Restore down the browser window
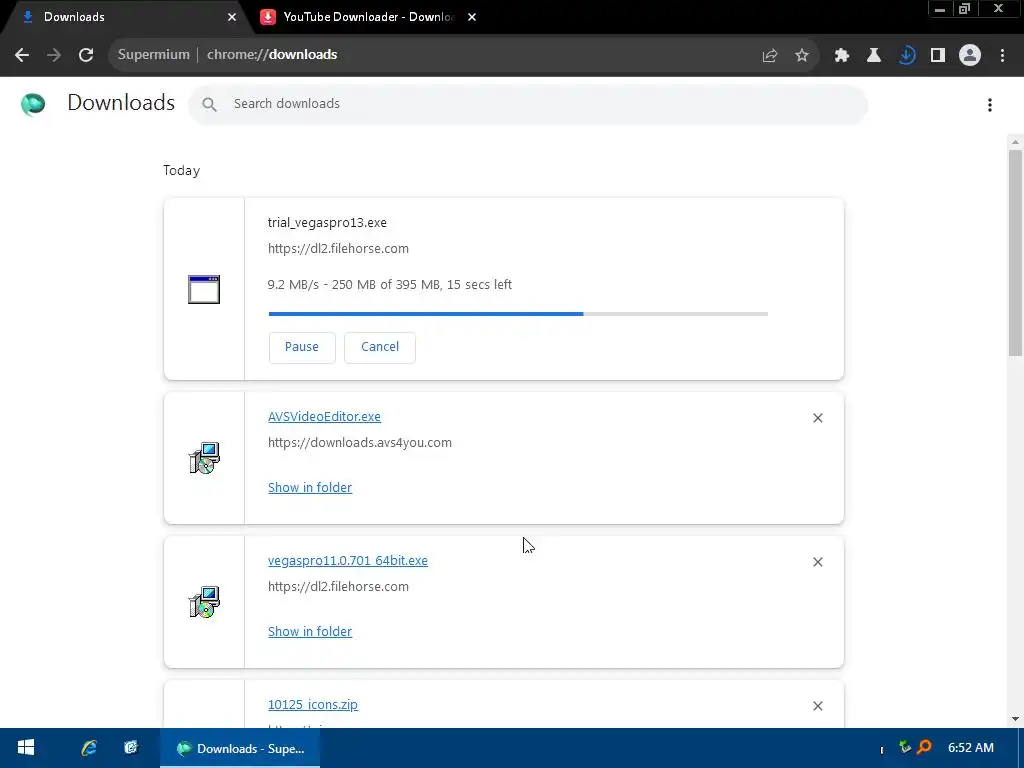The width and height of the screenshot is (1024, 768). tap(964, 9)
